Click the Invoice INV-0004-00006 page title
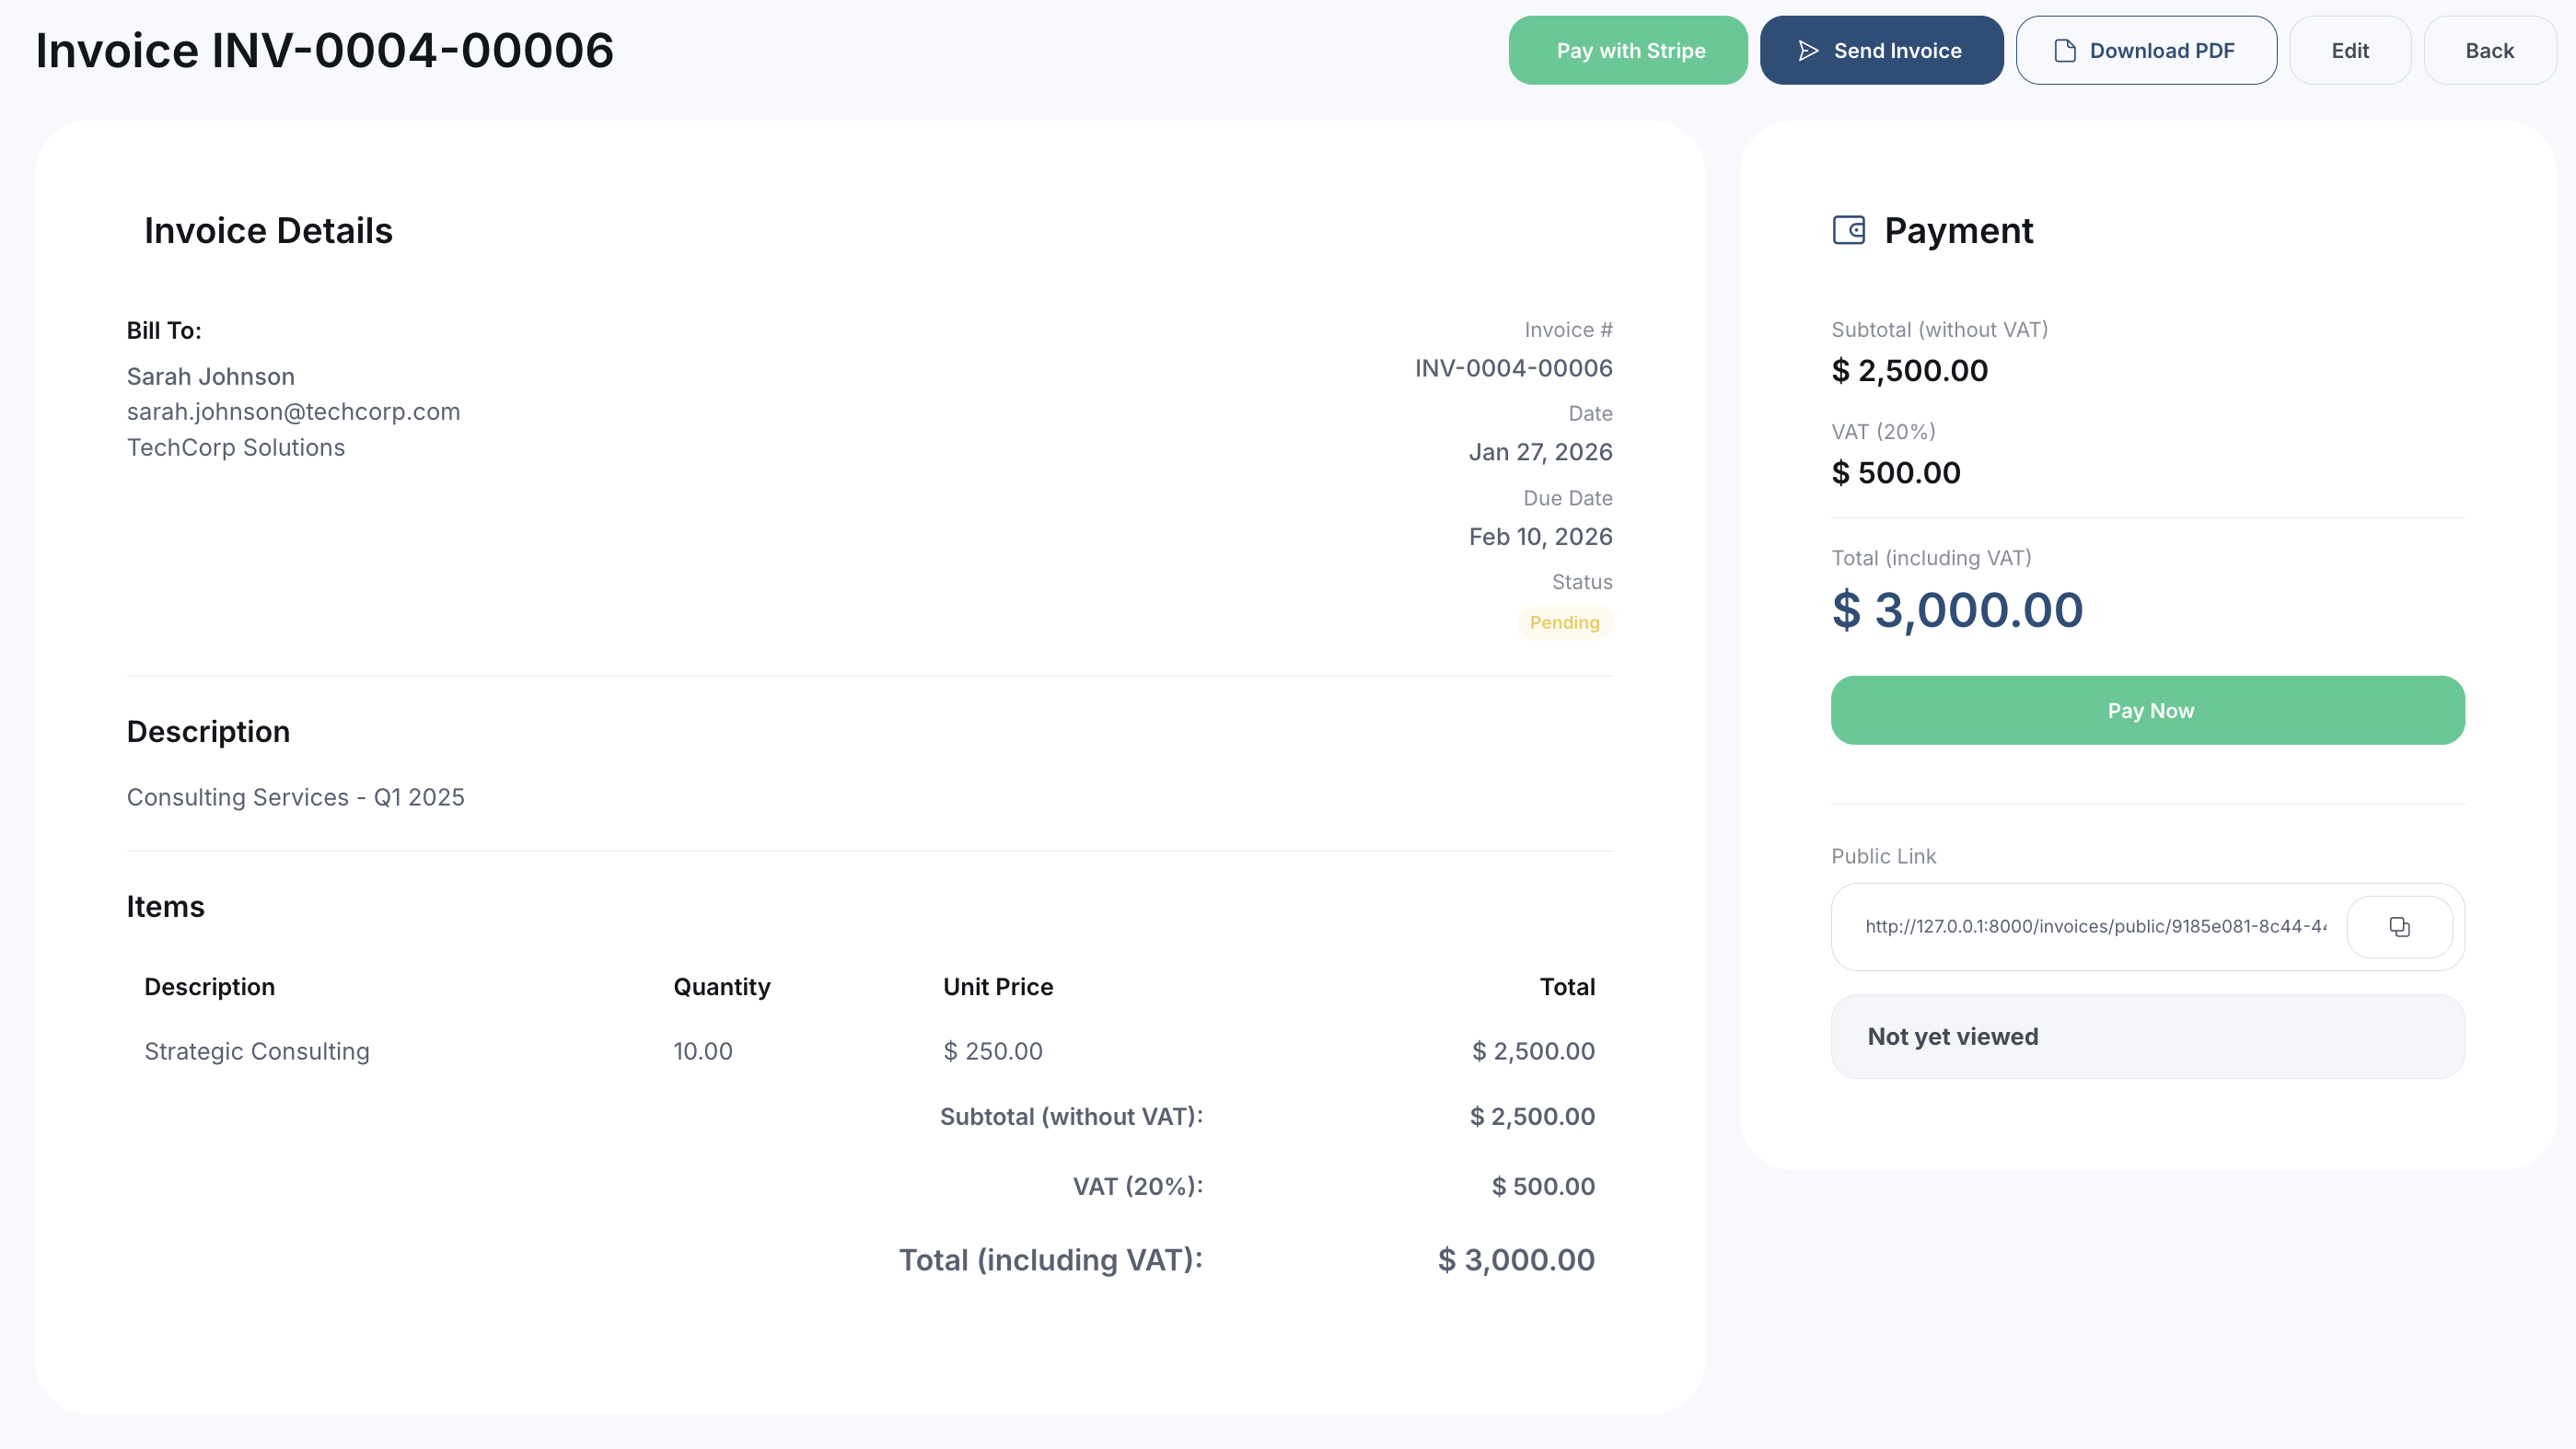This screenshot has height=1449, width=2576. [x=324, y=51]
